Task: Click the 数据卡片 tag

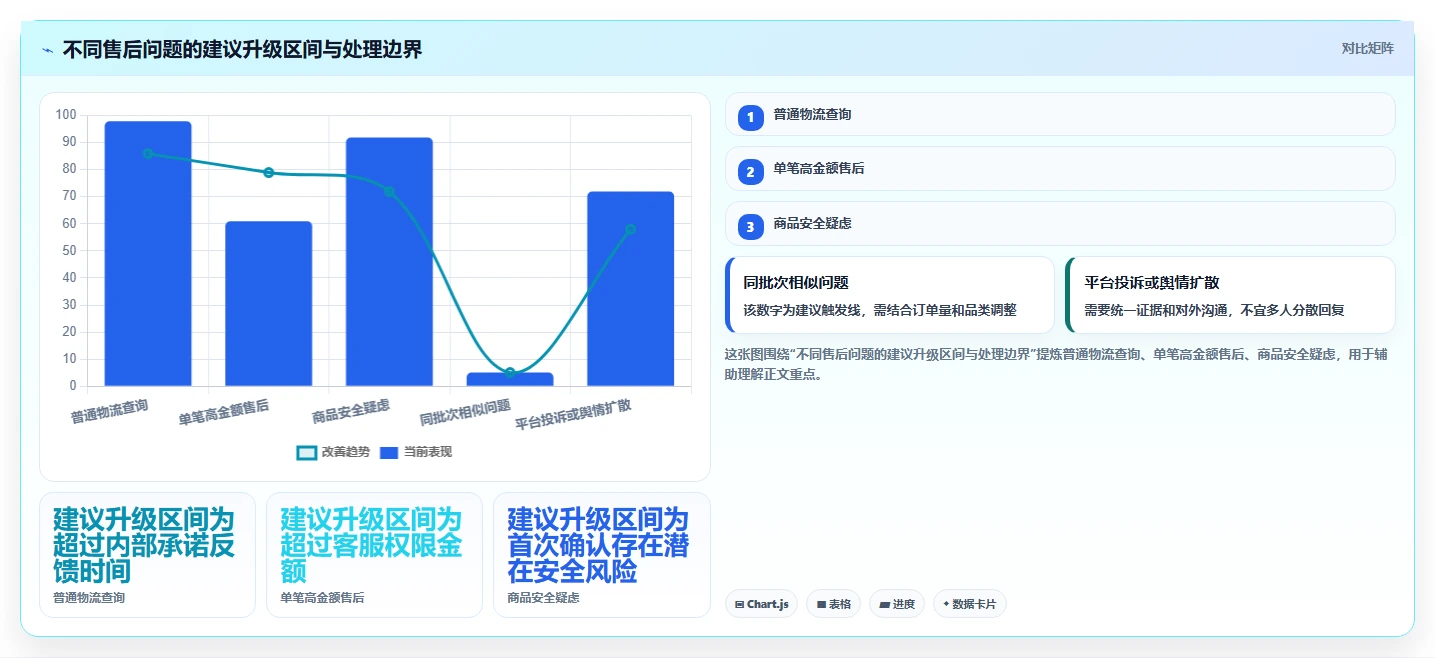Action: [x=970, y=604]
